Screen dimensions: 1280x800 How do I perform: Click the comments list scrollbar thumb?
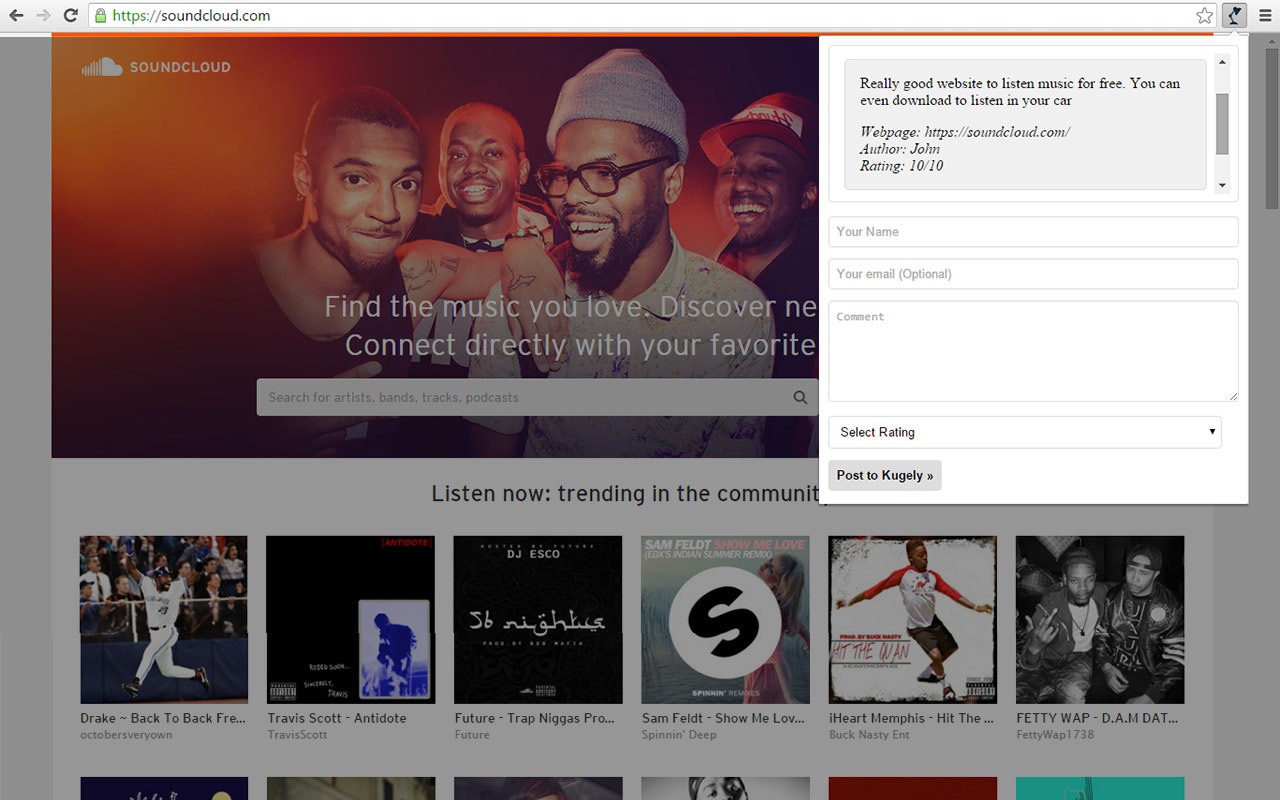click(x=1222, y=124)
